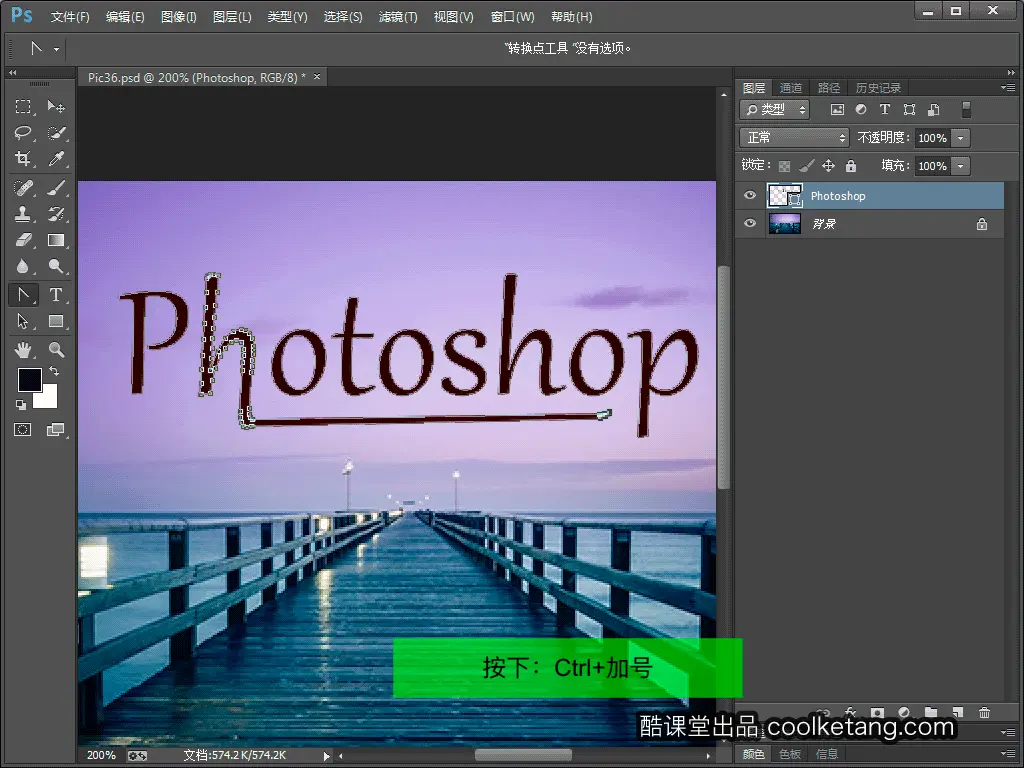Select the History Brush tool
1024x768 pixels.
pos(56,214)
